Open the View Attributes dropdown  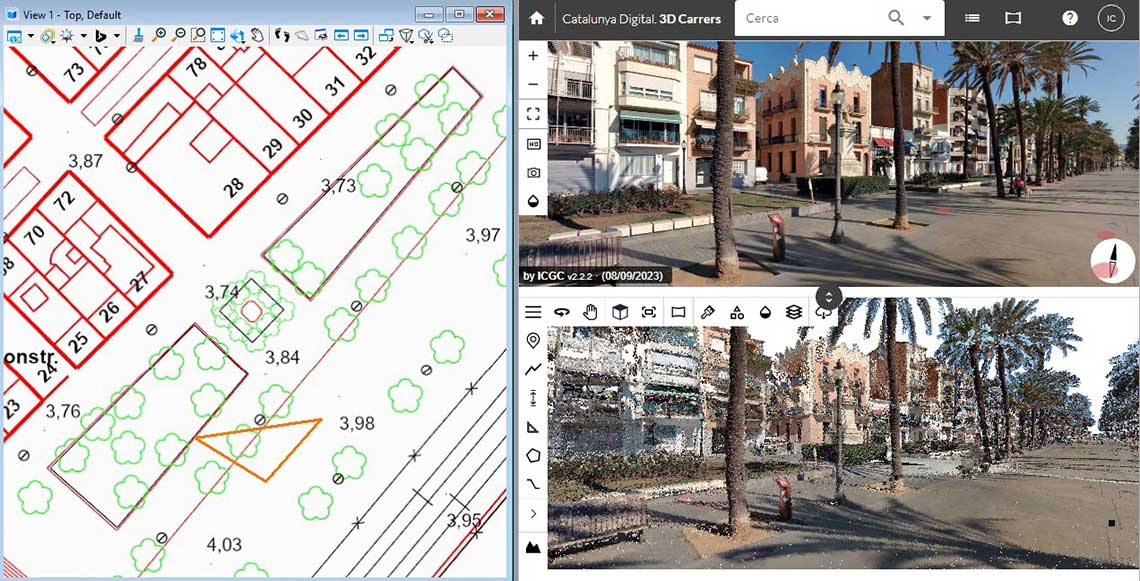click(x=31, y=36)
